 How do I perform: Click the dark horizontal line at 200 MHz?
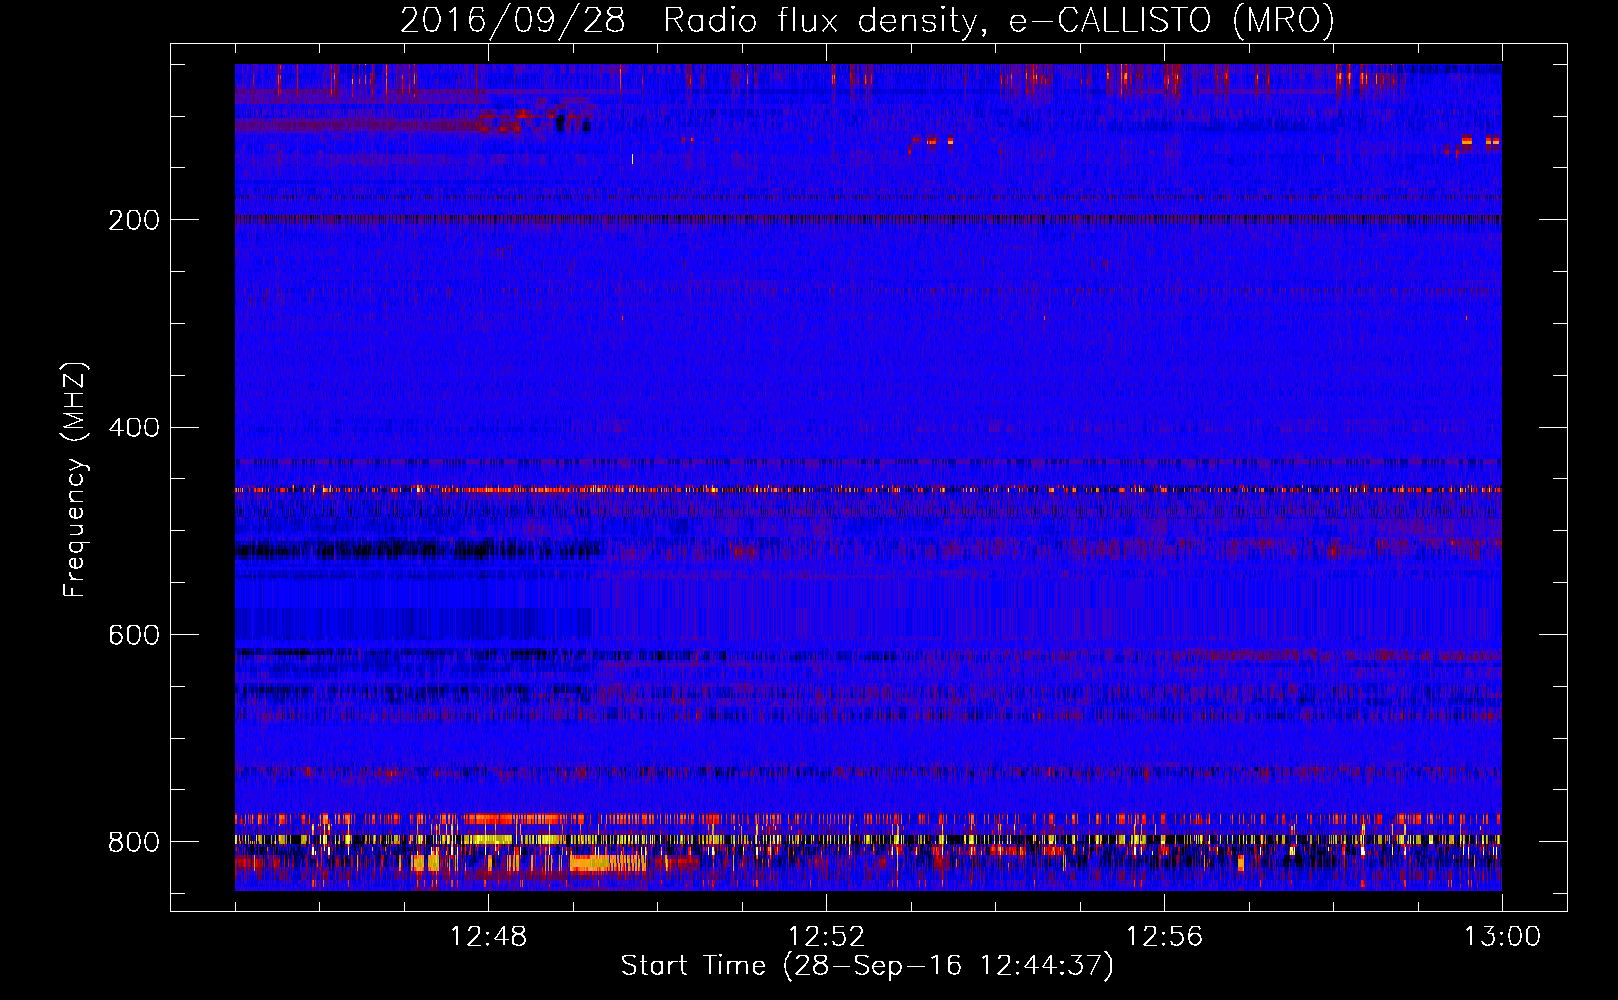pos(868,218)
